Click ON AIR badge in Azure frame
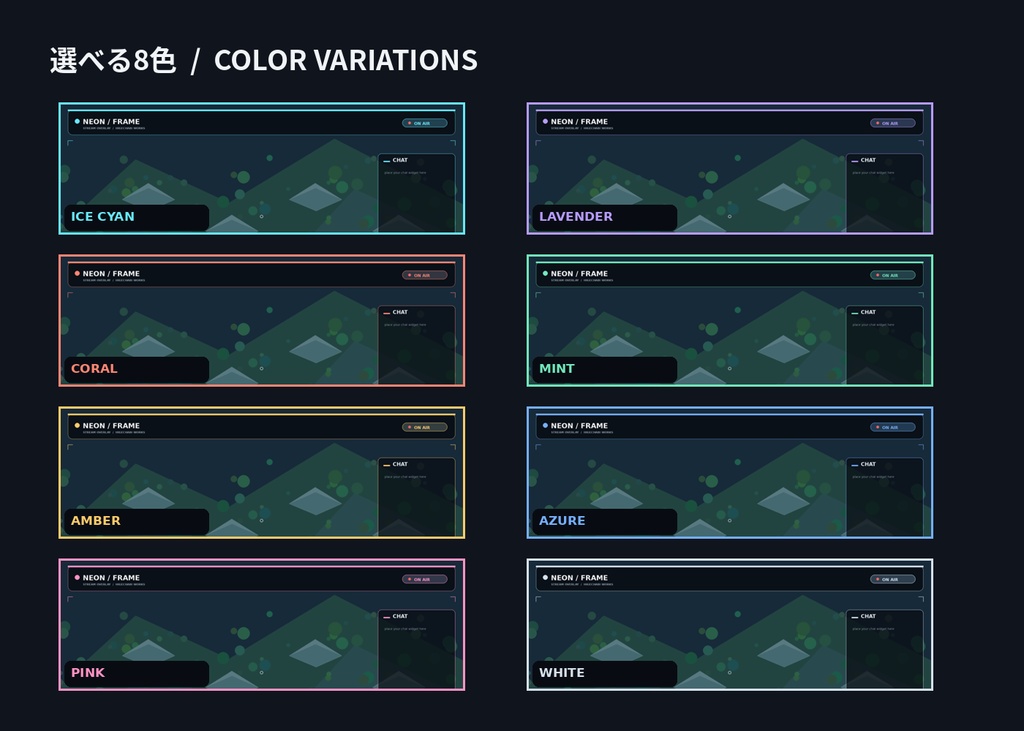Viewport: 1024px width, 731px height. pyautogui.click(x=893, y=427)
